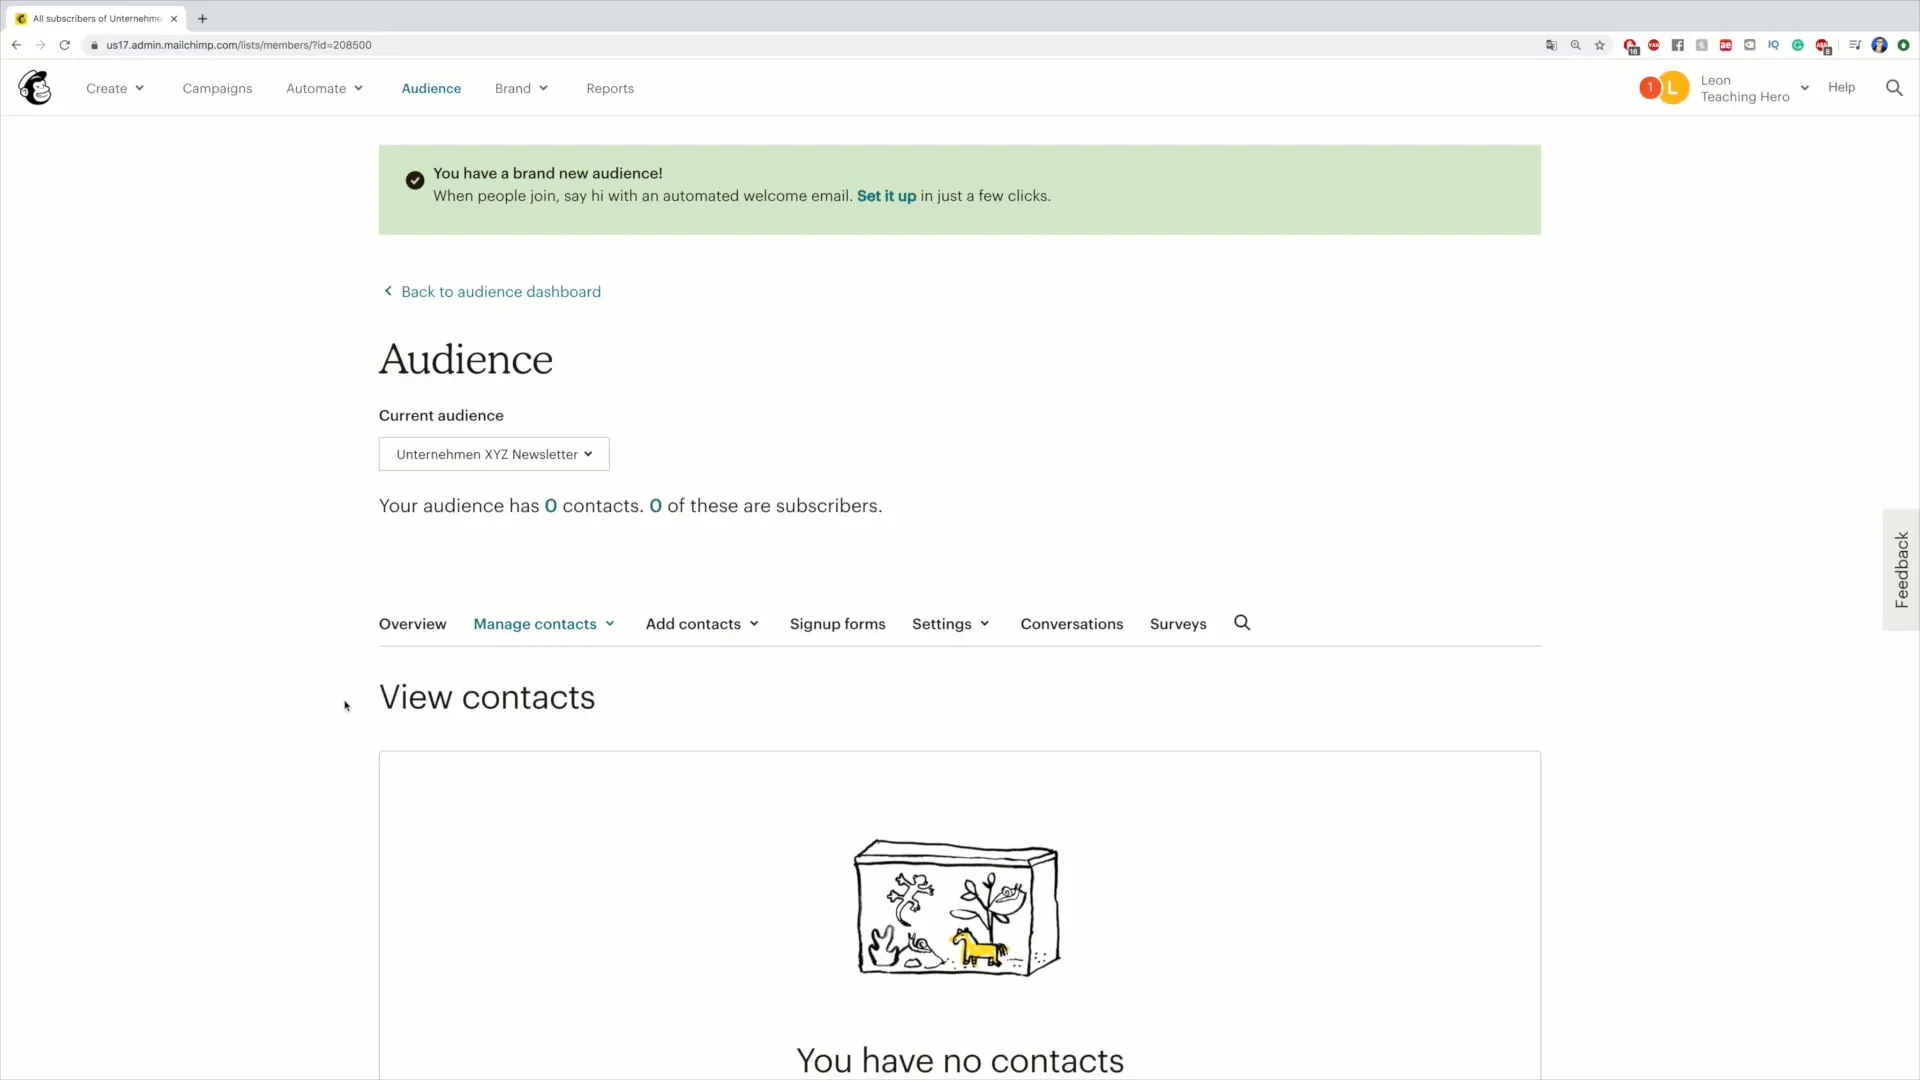Viewport: 1920px width, 1080px height.
Task: Open the Automate menu
Action: (323, 87)
